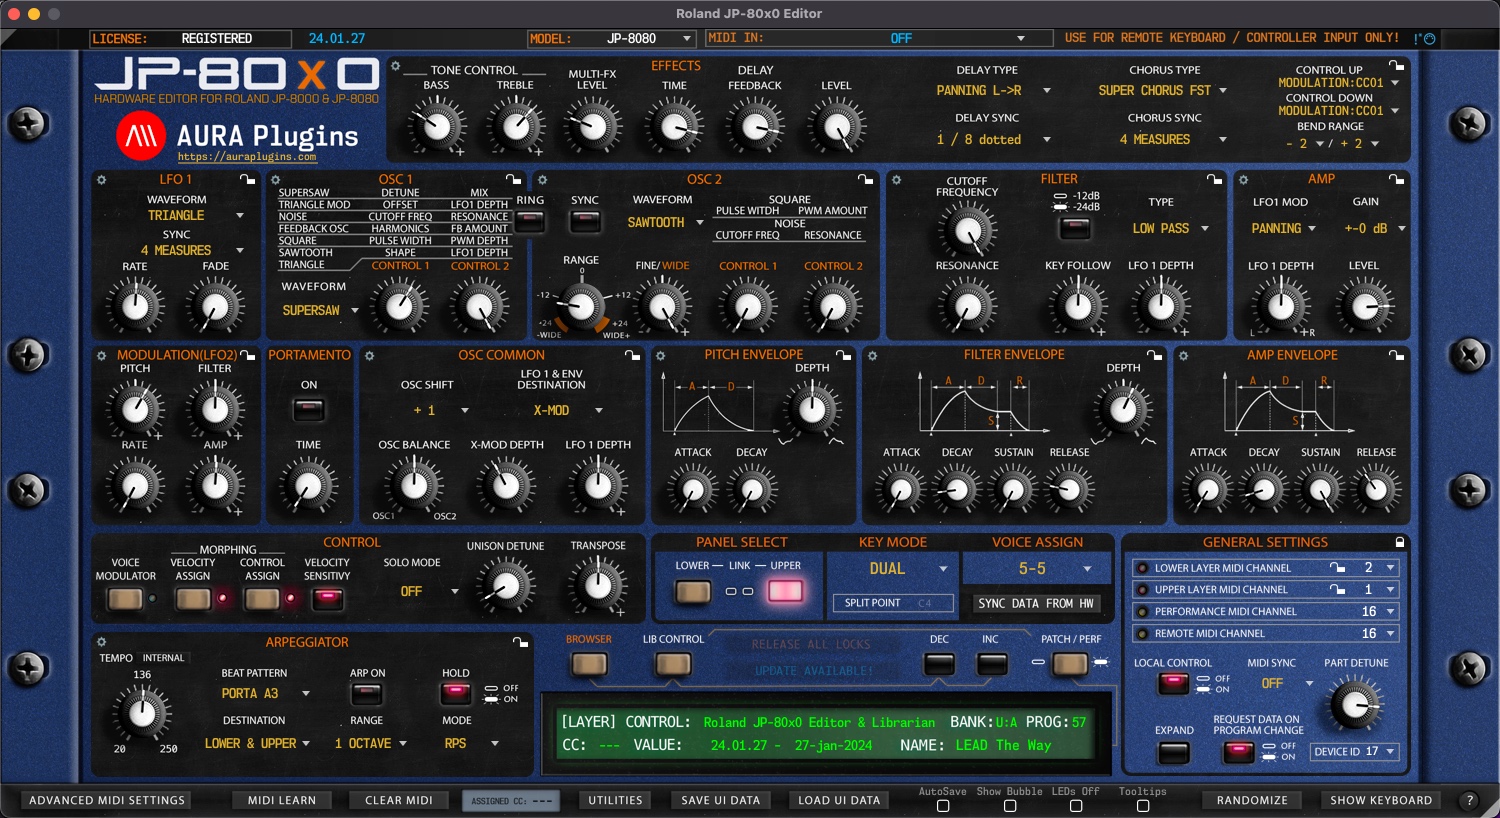Open the VOICE ASSIGN 5-5 dropdown
The width and height of the screenshot is (1500, 818).
point(1036,568)
